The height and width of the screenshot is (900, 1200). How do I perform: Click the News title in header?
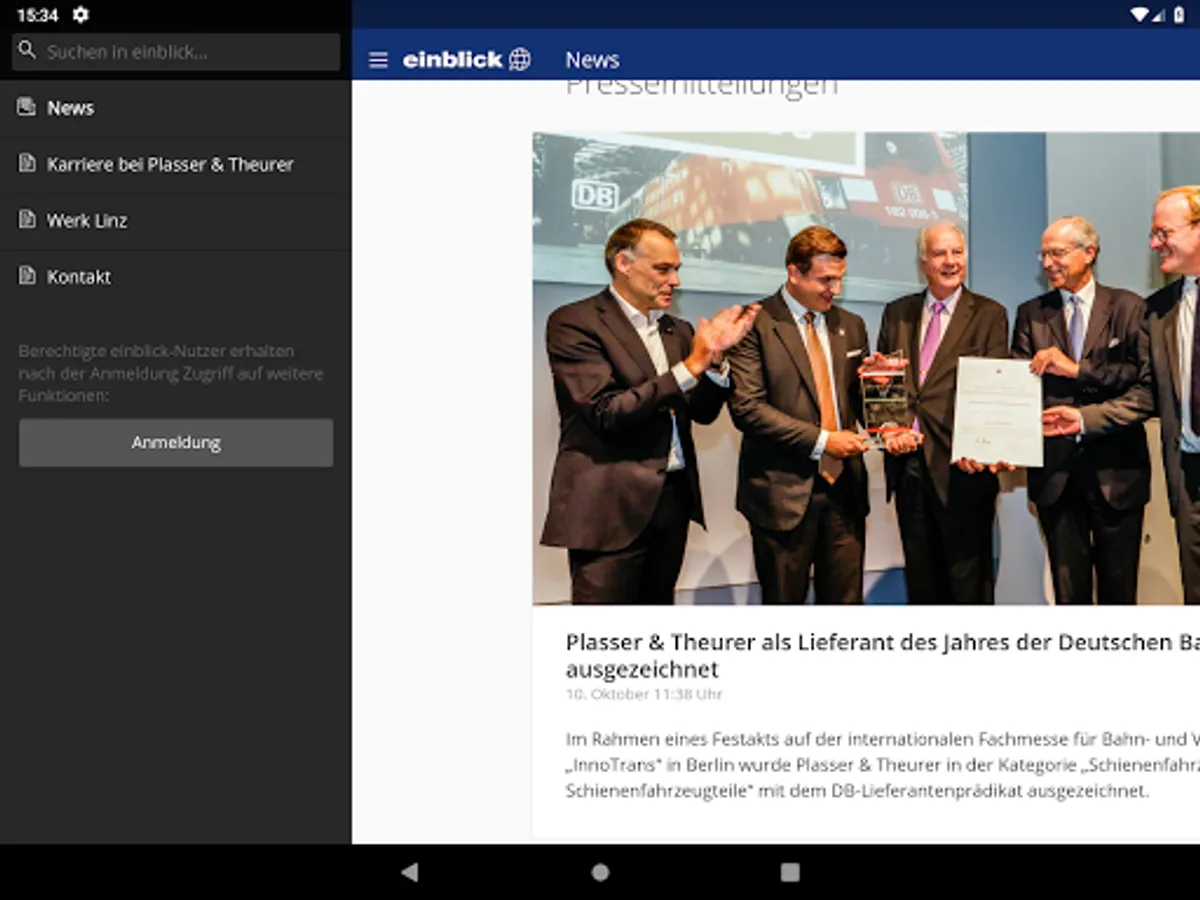[592, 60]
